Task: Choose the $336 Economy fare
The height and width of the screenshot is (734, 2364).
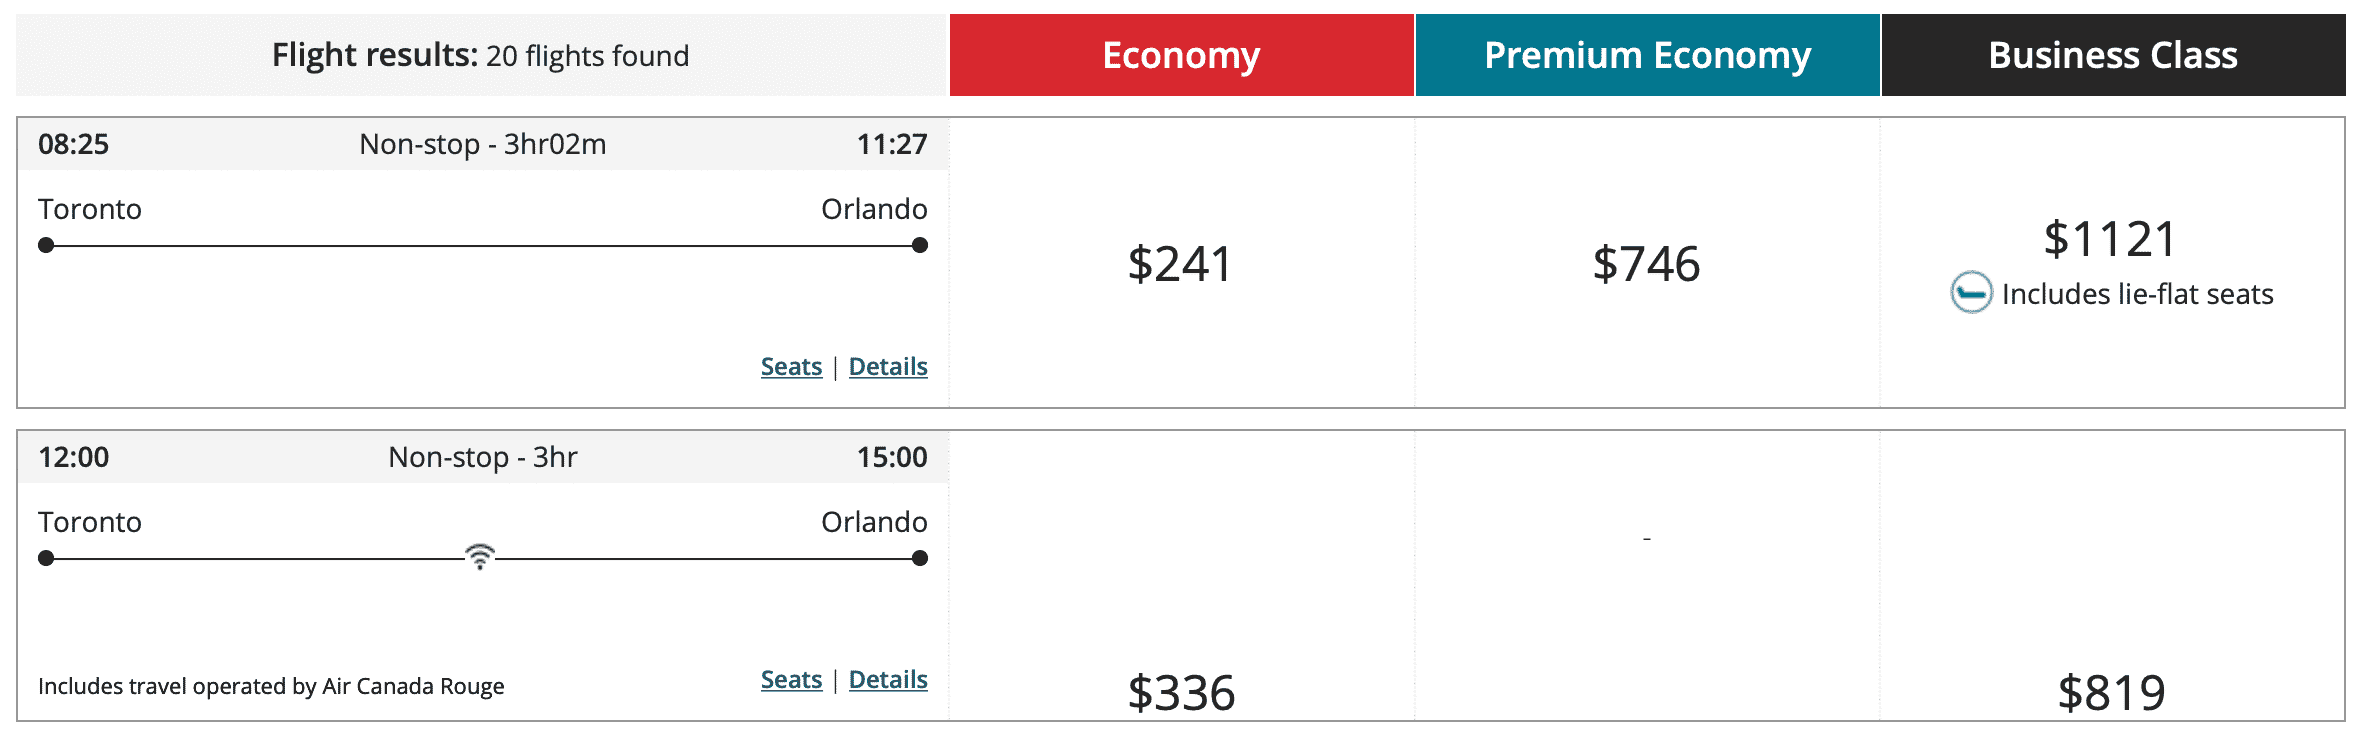Action: [1181, 692]
